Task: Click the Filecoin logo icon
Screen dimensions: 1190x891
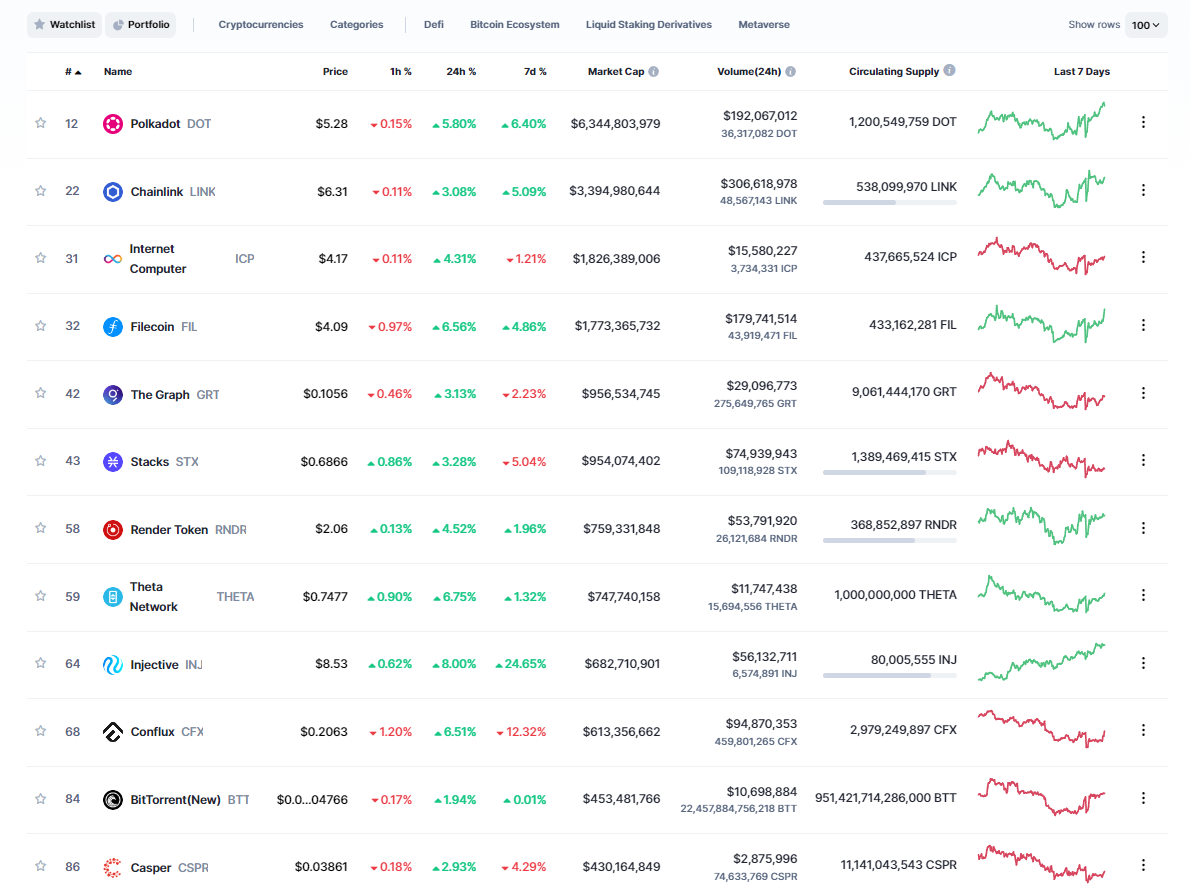Action: [x=113, y=327]
